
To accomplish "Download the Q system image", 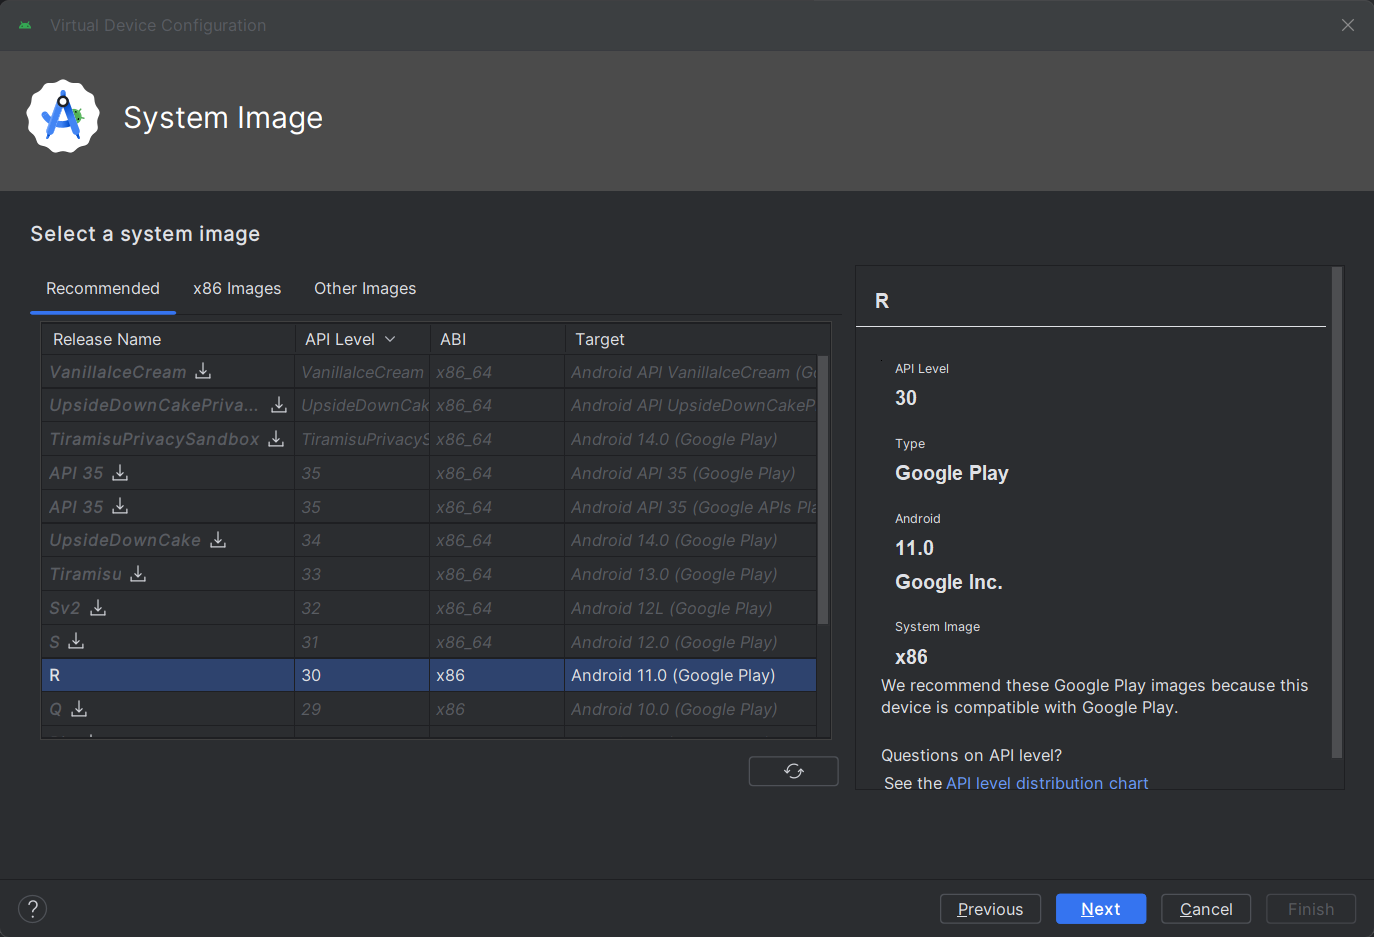I will point(79,708).
